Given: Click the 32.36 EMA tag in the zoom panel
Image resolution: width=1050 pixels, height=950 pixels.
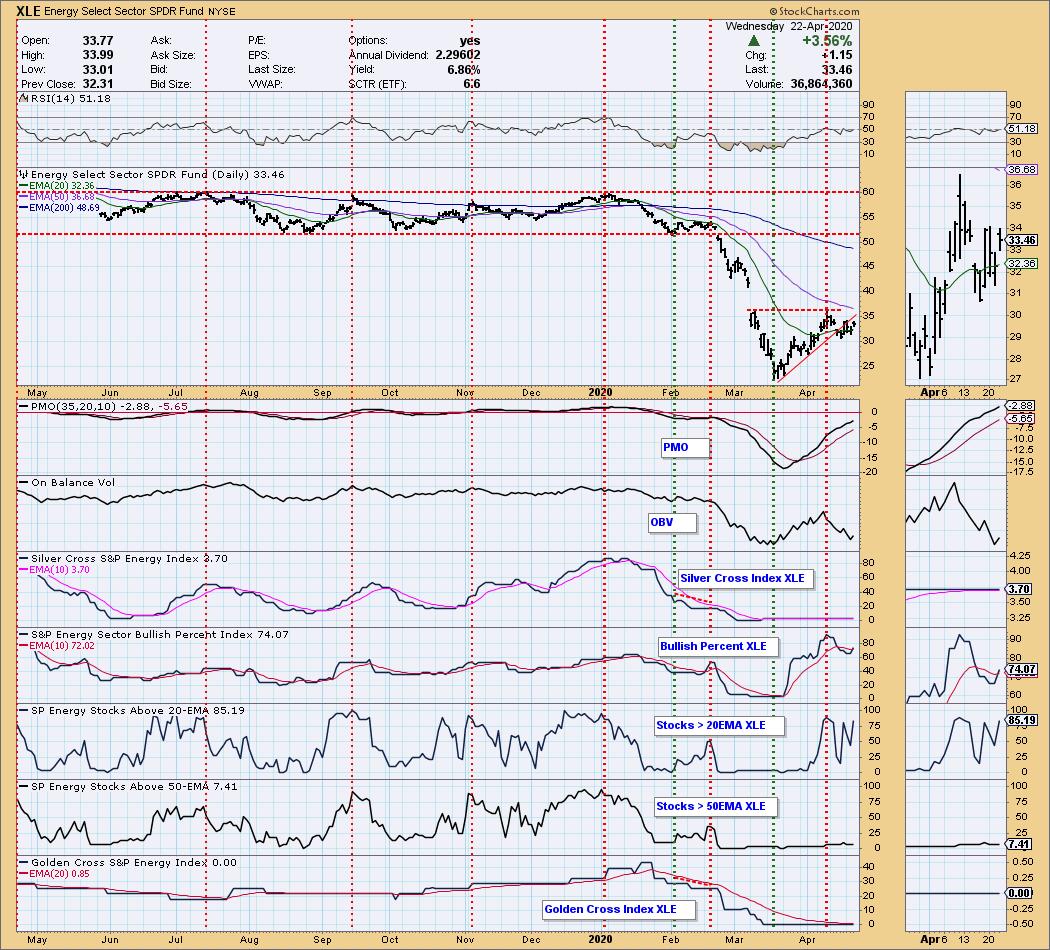Looking at the screenshot, I should (x=1021, y=264).
